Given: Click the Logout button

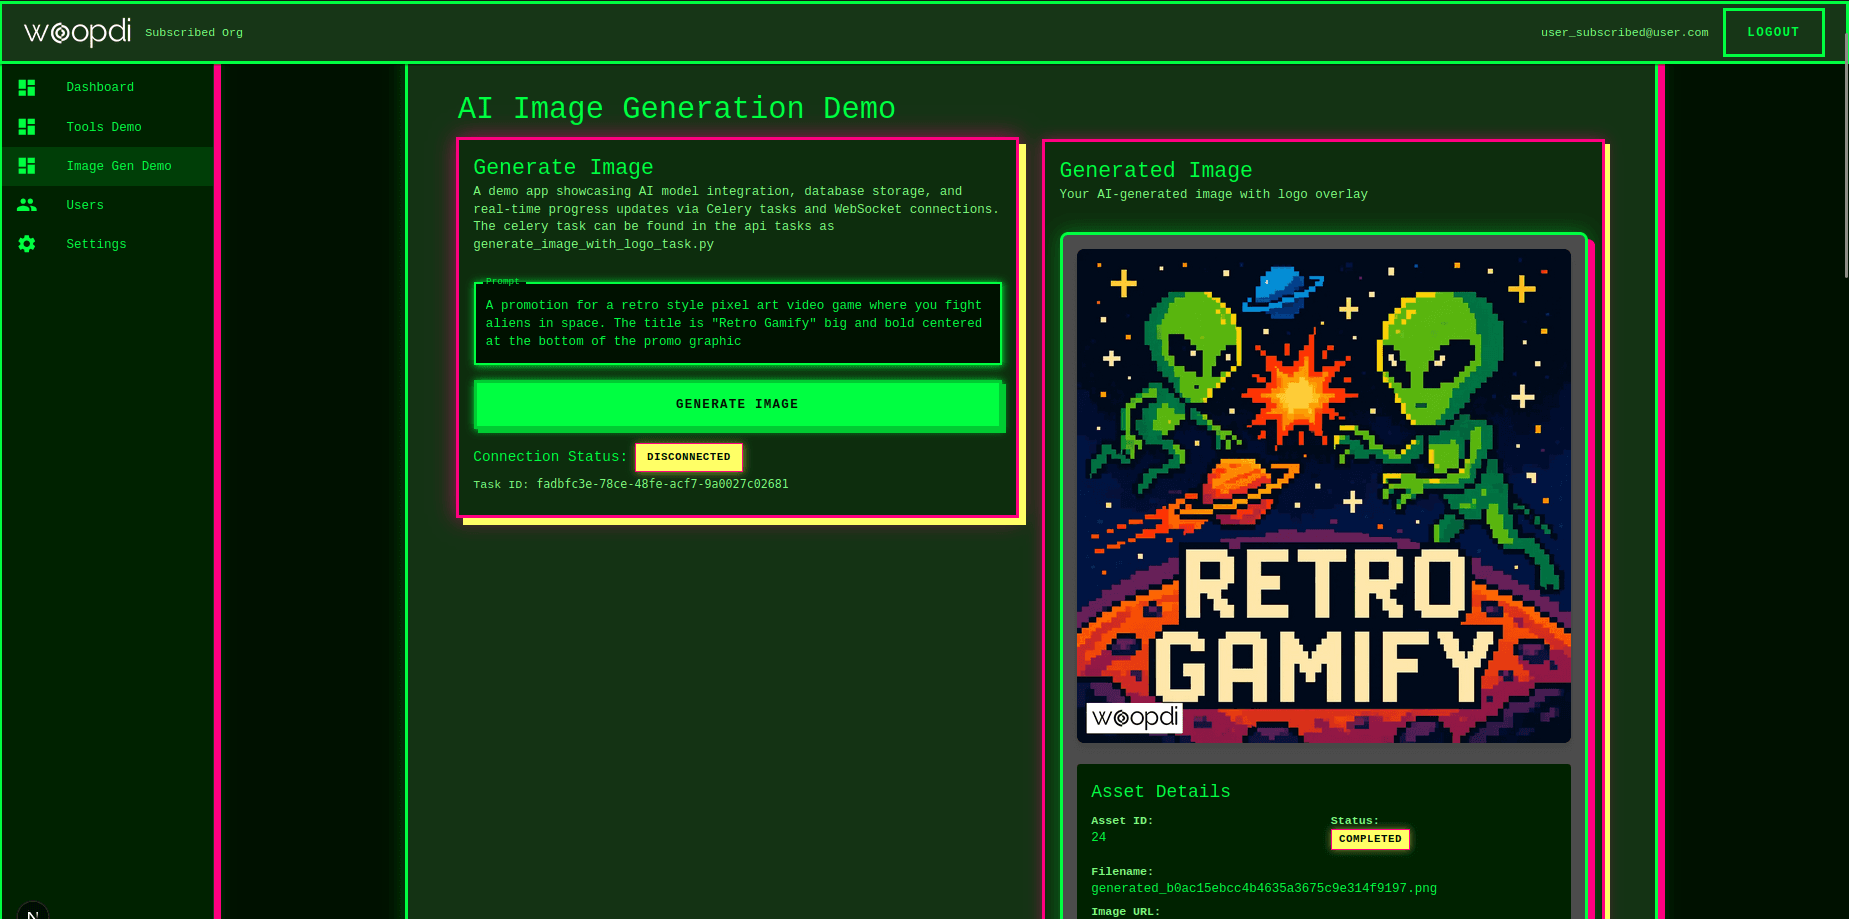Looking at the screenshot, I should (1773, 32).
